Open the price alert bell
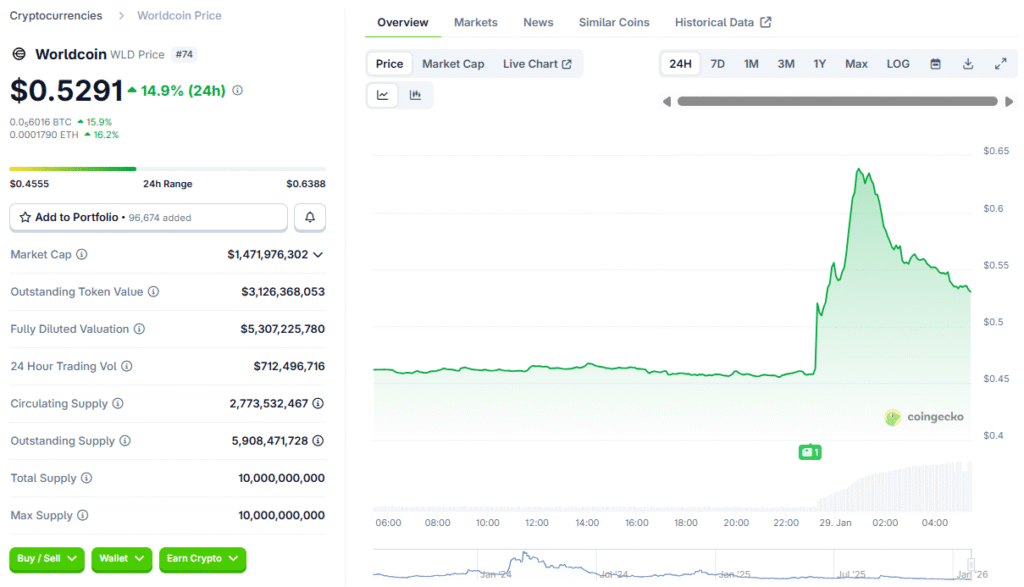Image resolution: width=1024 pixels, height=587 pixels. coord(309,217)
